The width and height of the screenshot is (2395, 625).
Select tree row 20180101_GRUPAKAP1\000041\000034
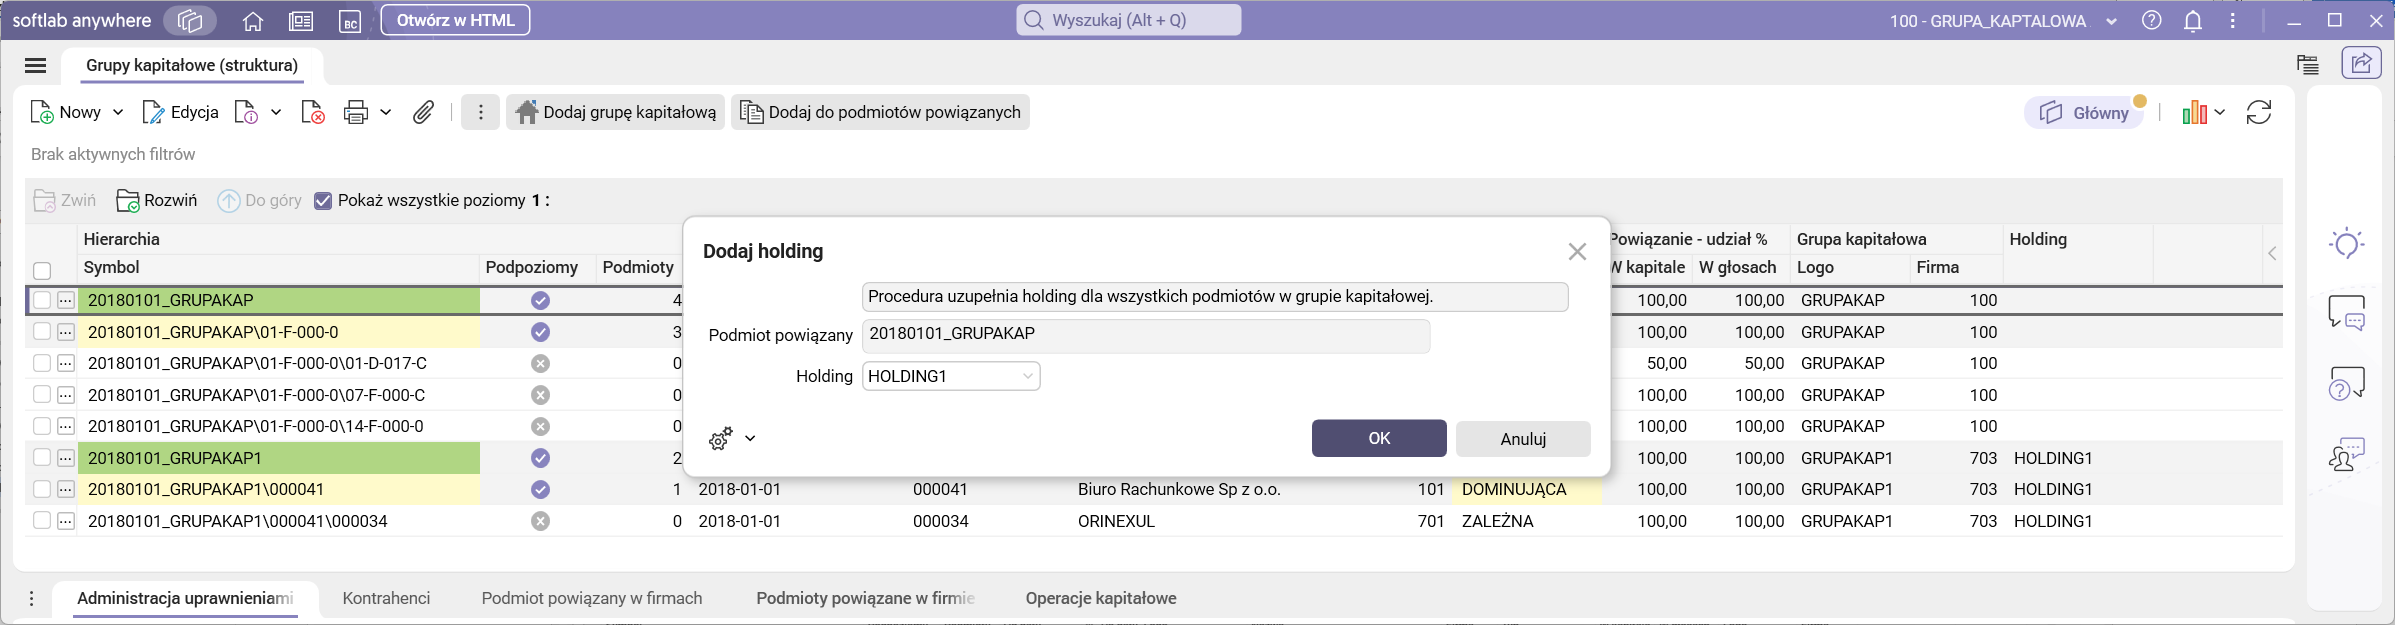(238, 521)
